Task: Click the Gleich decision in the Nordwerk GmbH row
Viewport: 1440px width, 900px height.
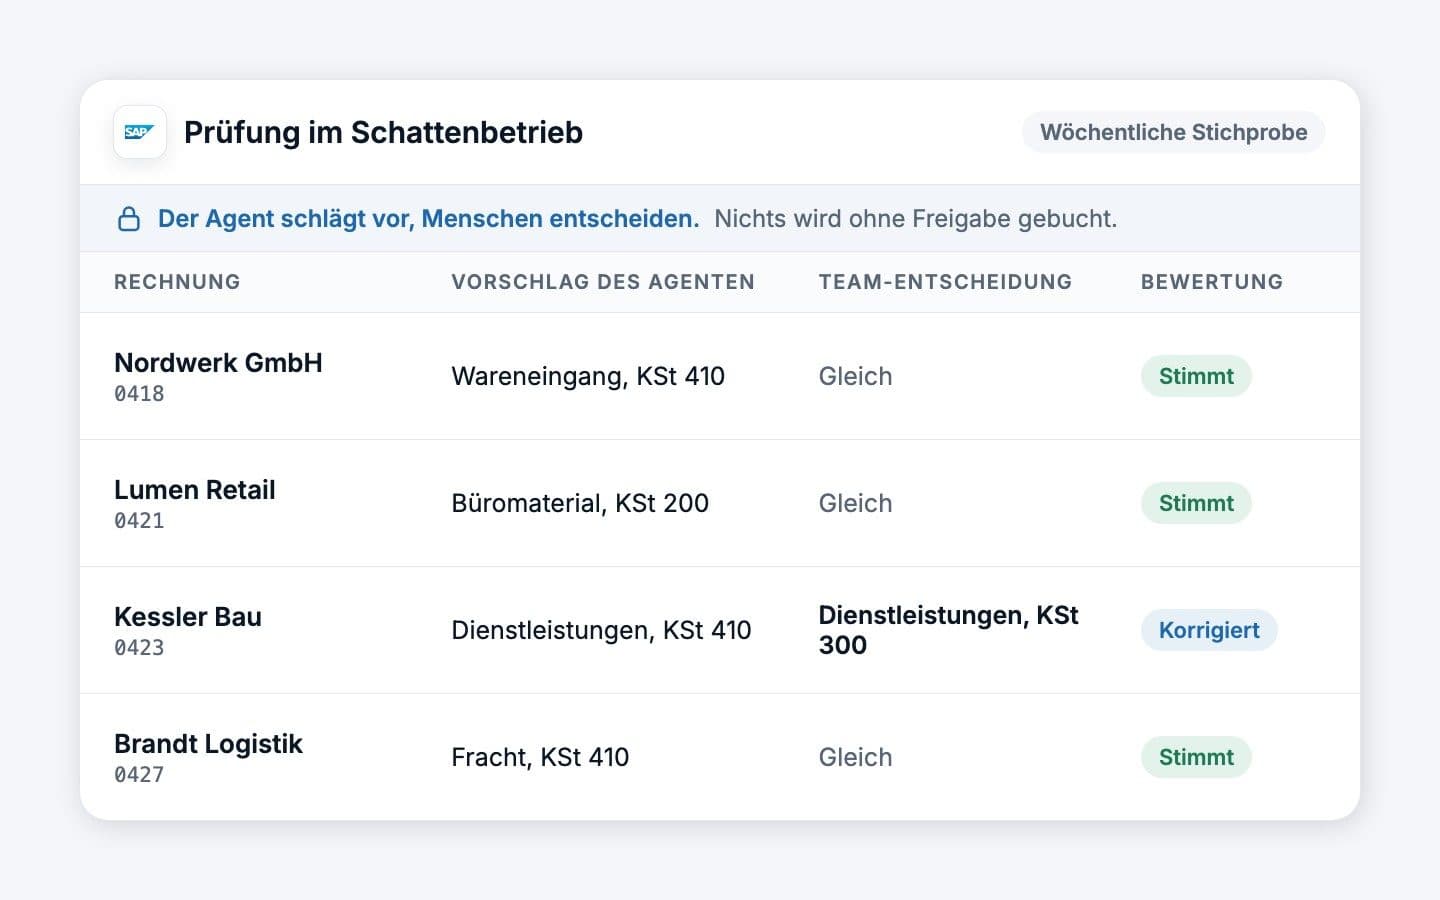Action: tap(855, 376)
